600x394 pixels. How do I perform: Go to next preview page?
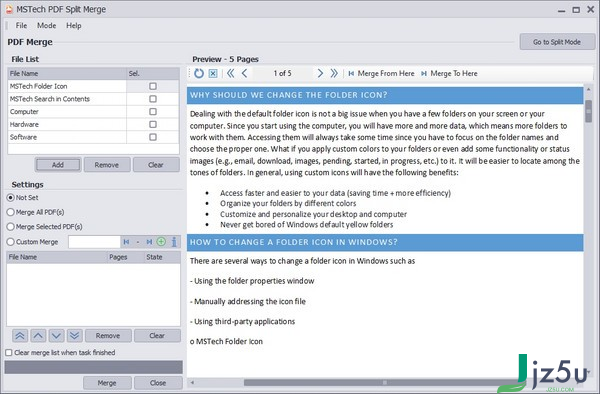(x=320, y=73)
